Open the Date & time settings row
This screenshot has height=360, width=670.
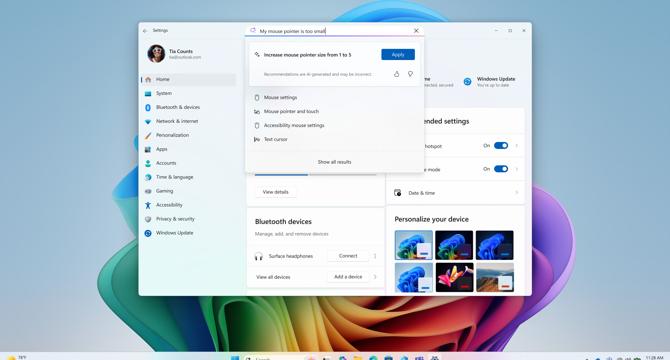[455, 193]
